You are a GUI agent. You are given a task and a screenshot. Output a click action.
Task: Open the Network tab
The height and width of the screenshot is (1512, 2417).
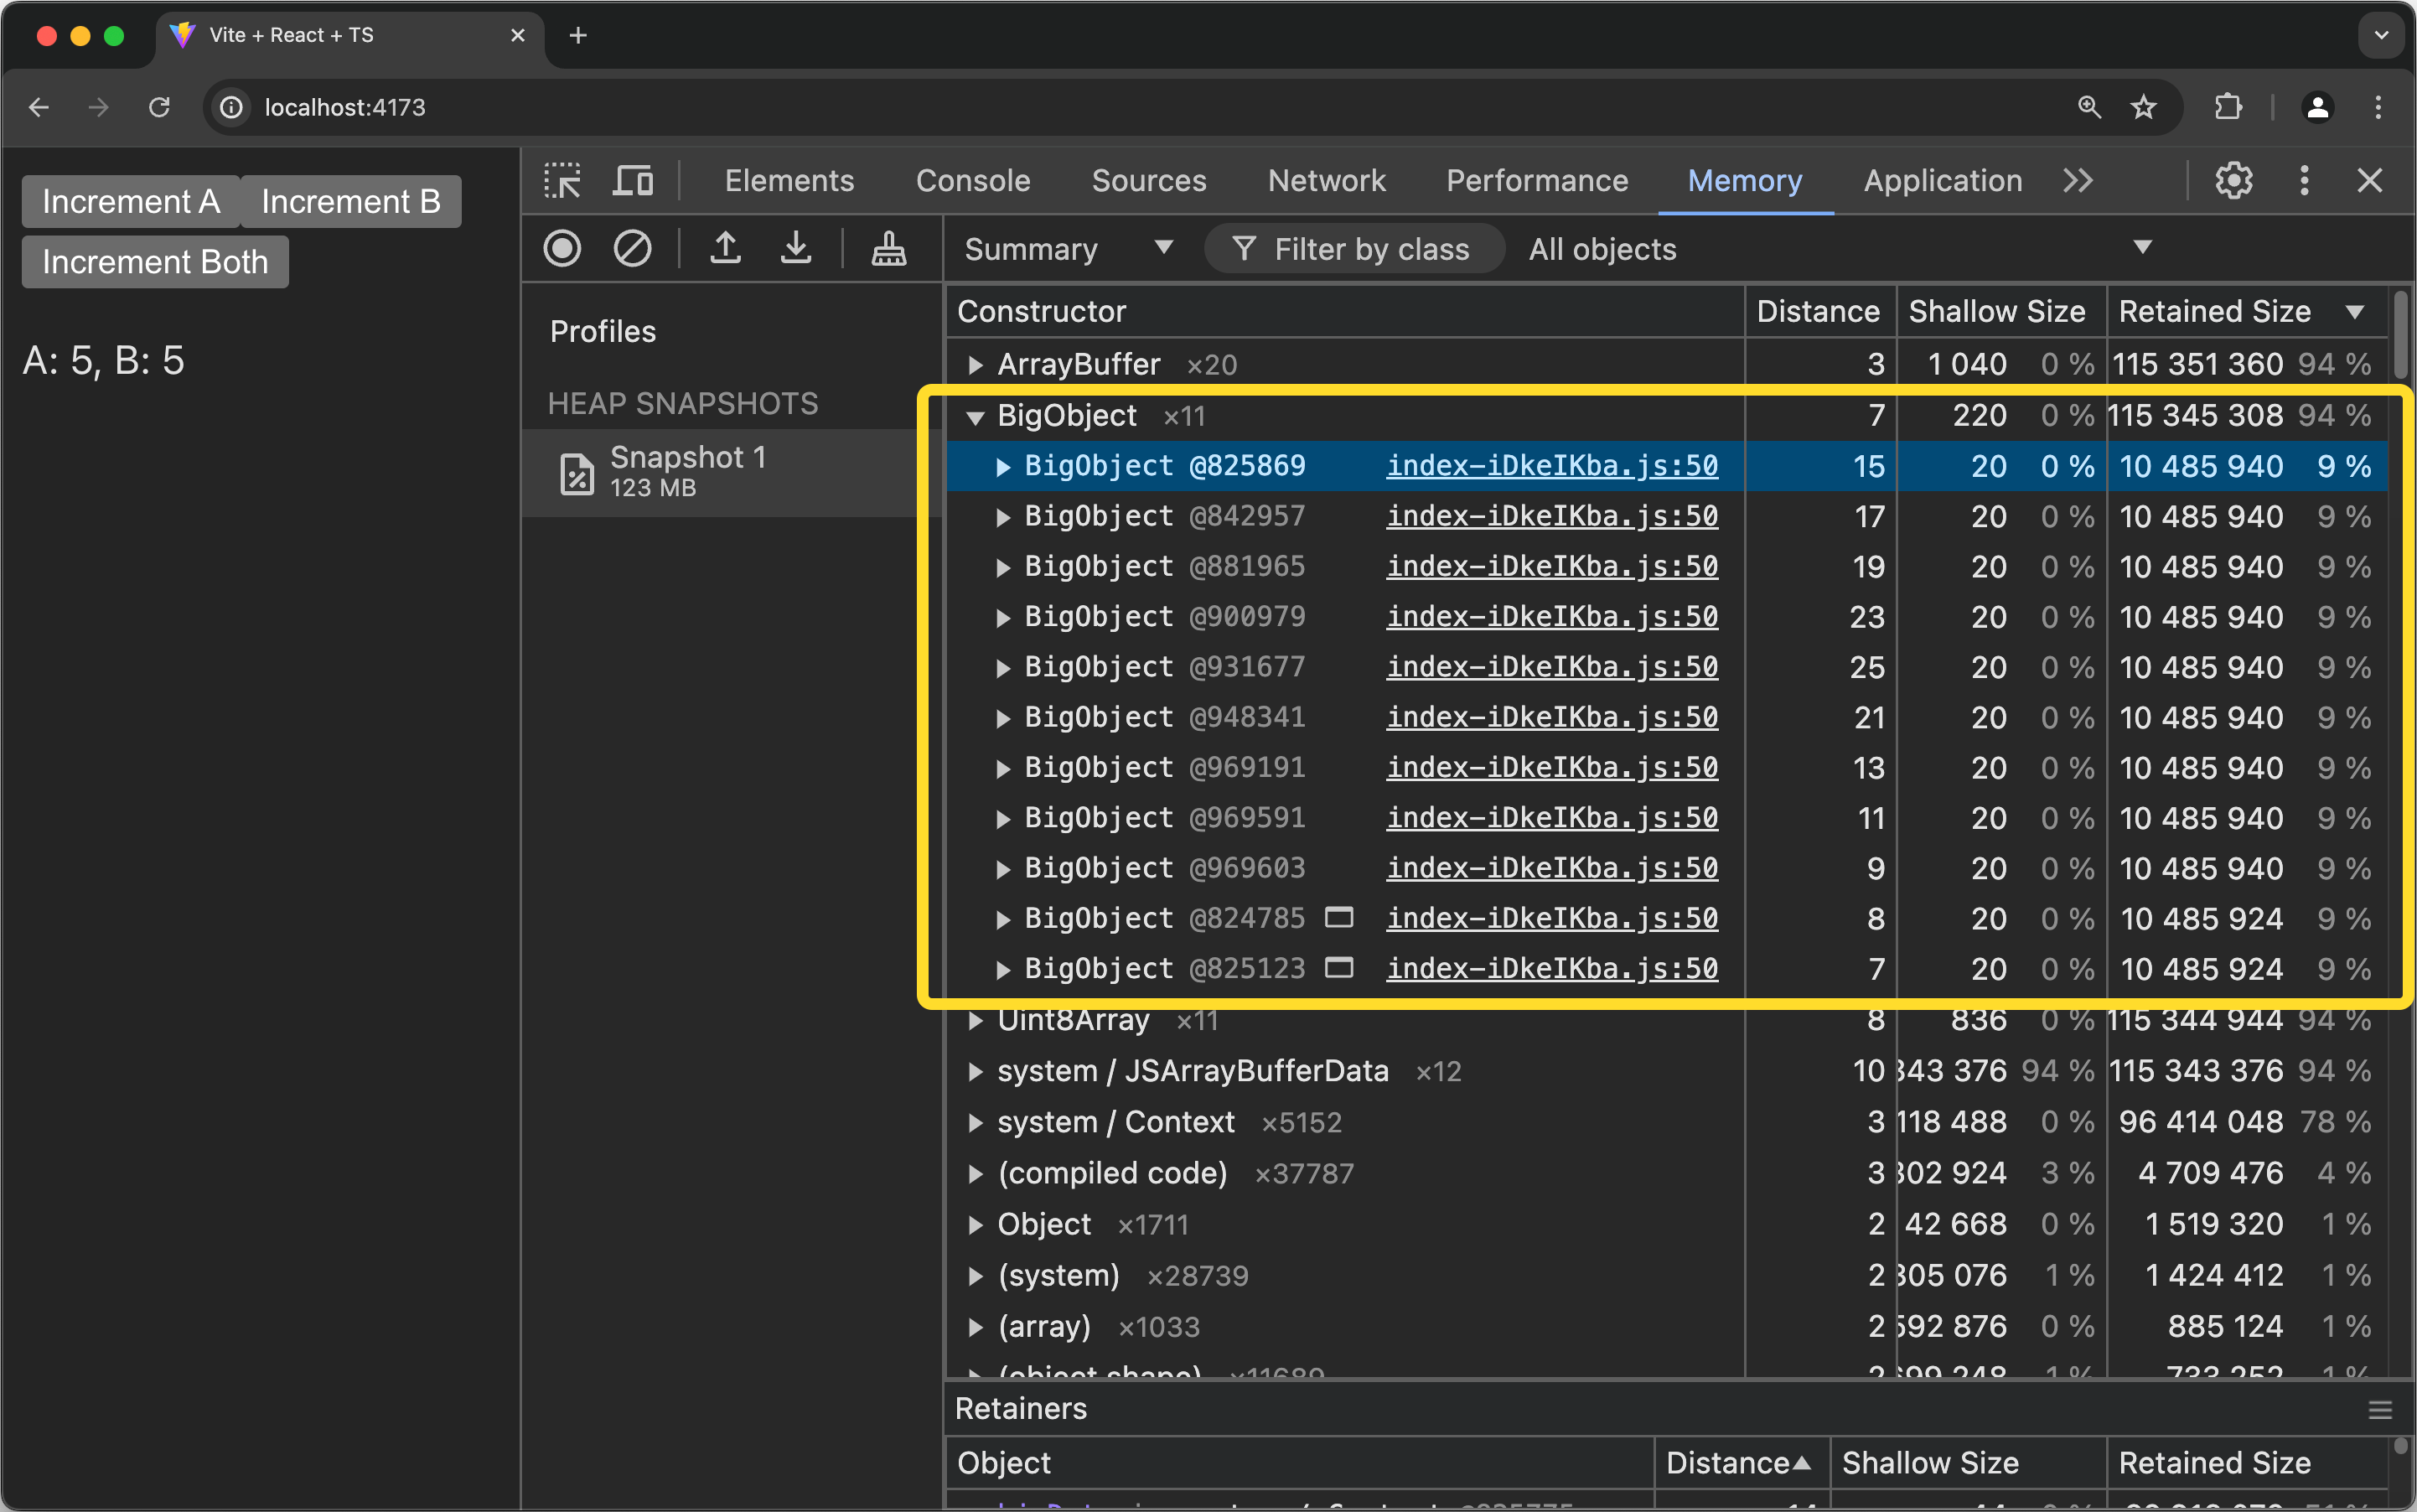(x=1326, y=181)
